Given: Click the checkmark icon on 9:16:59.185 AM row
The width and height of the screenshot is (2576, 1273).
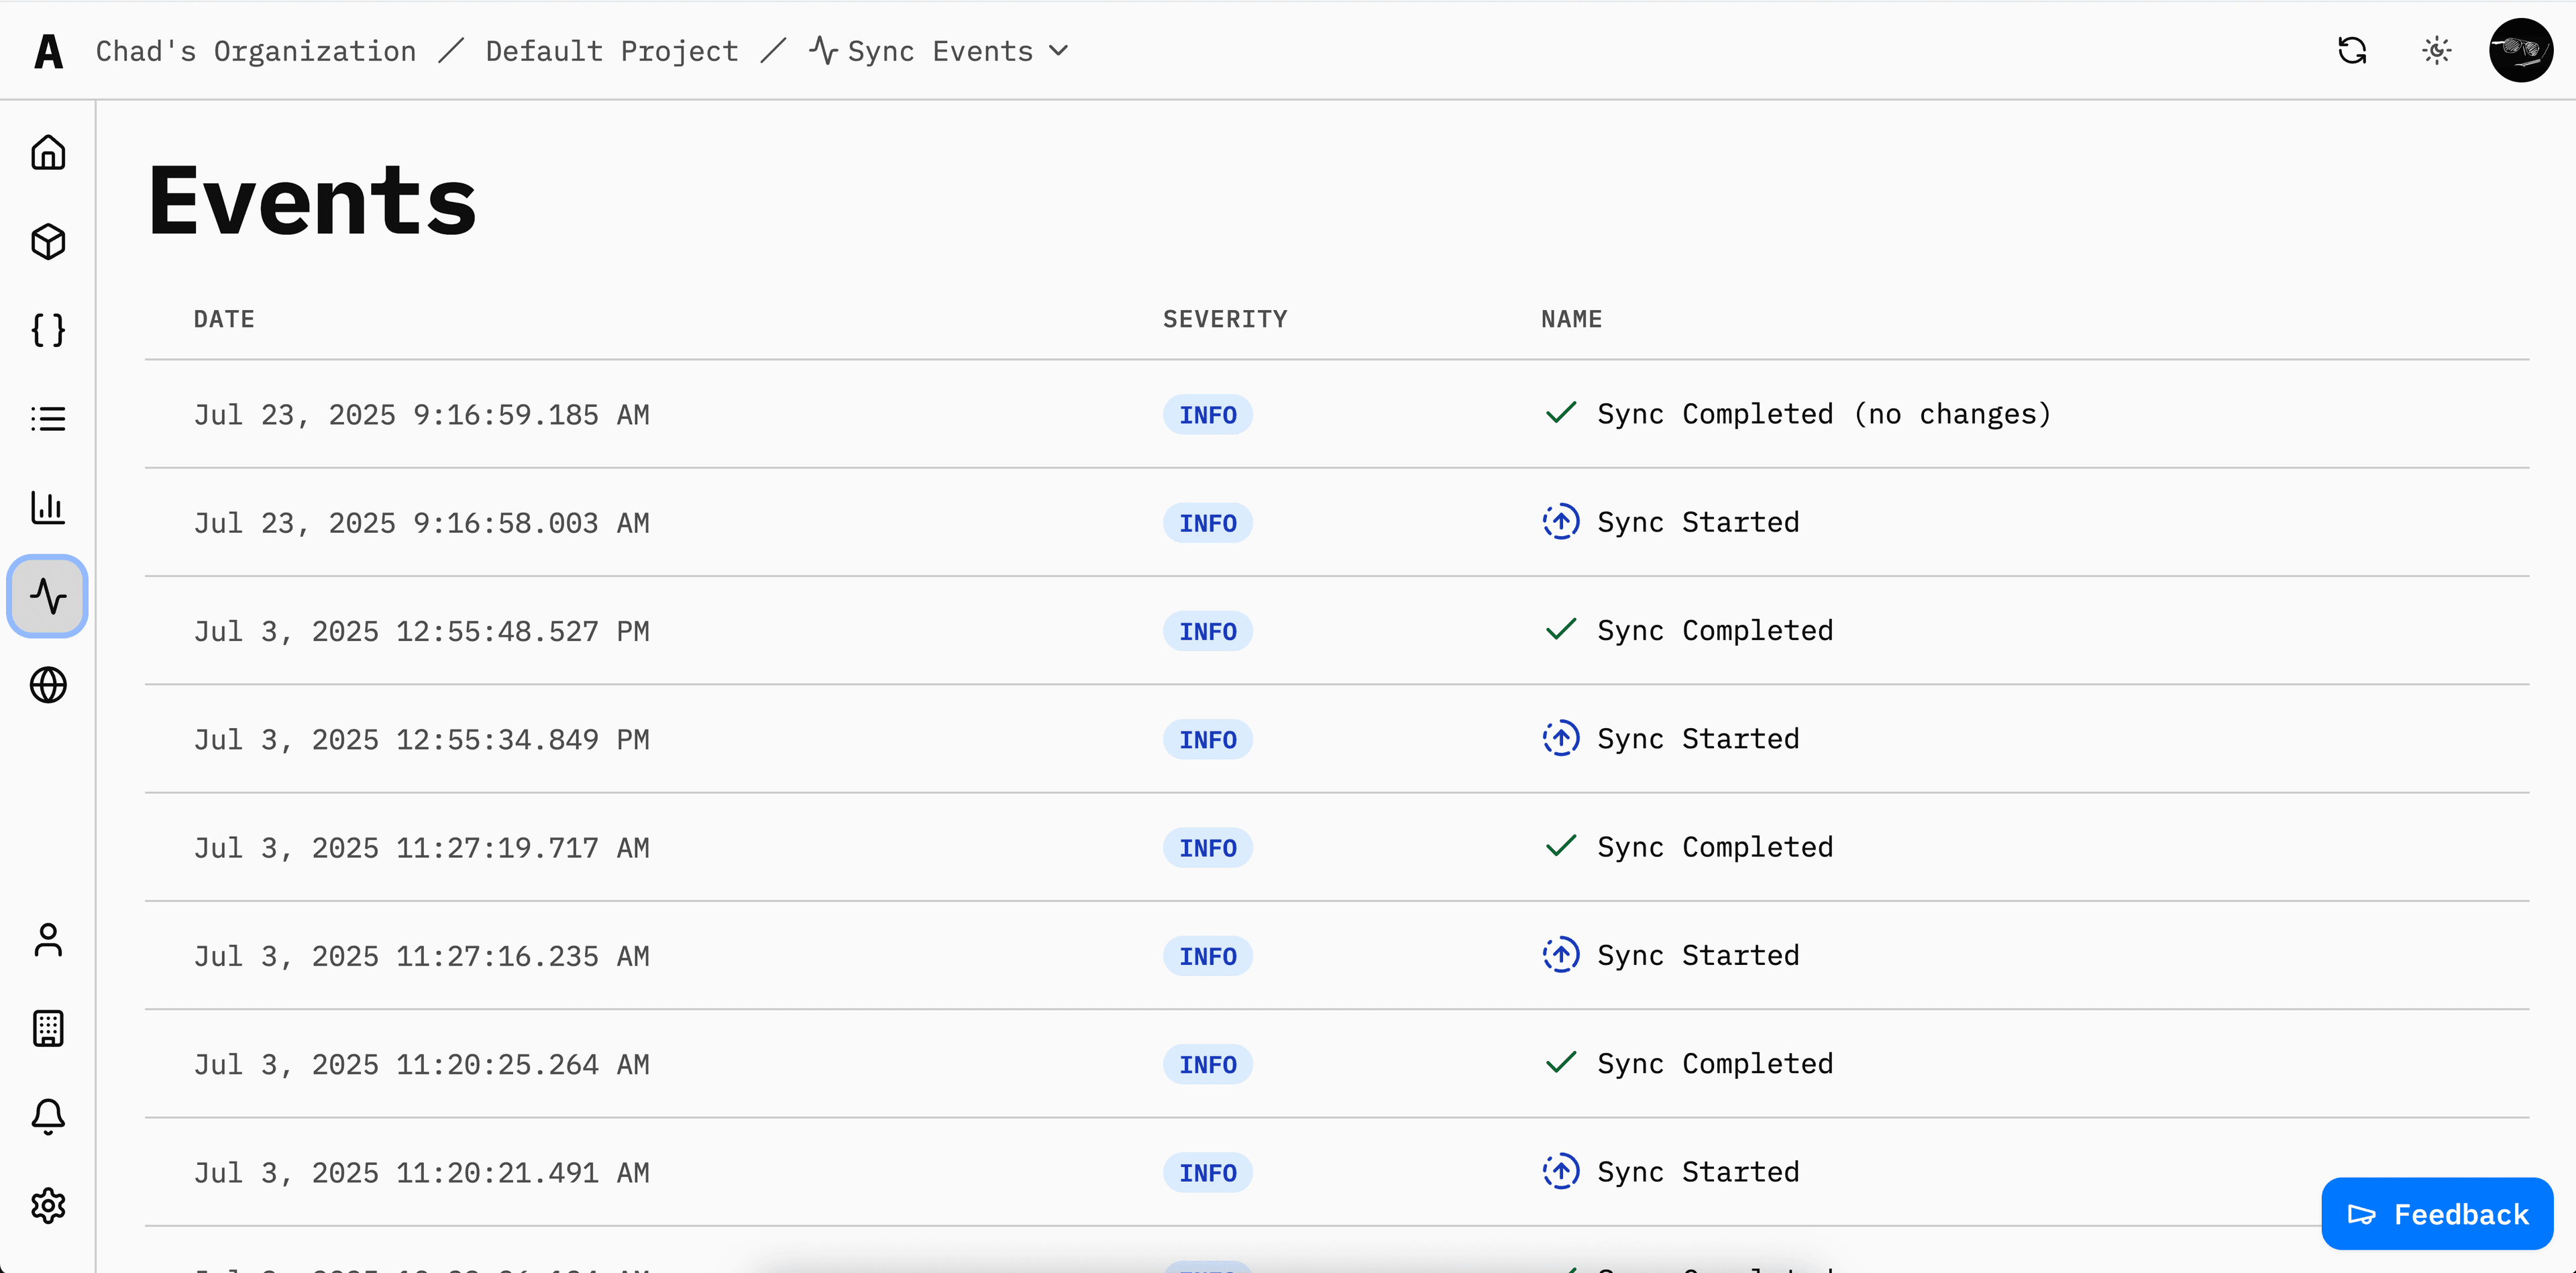Looking at the screenshot, I should coord(1561,413).
